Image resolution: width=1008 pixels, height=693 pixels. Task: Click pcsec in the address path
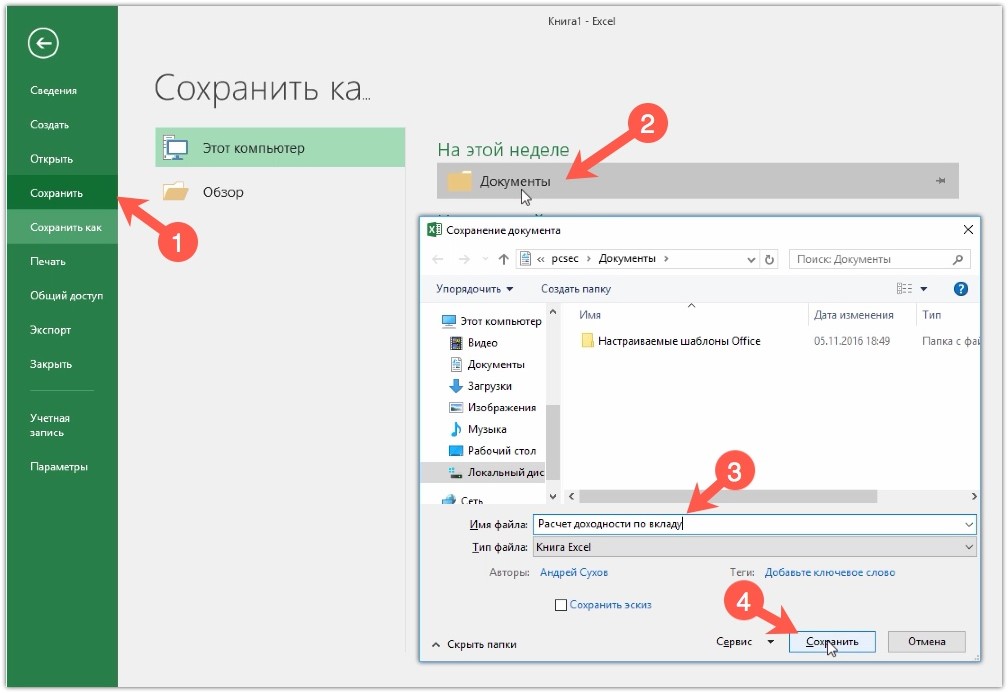[564, 258]
